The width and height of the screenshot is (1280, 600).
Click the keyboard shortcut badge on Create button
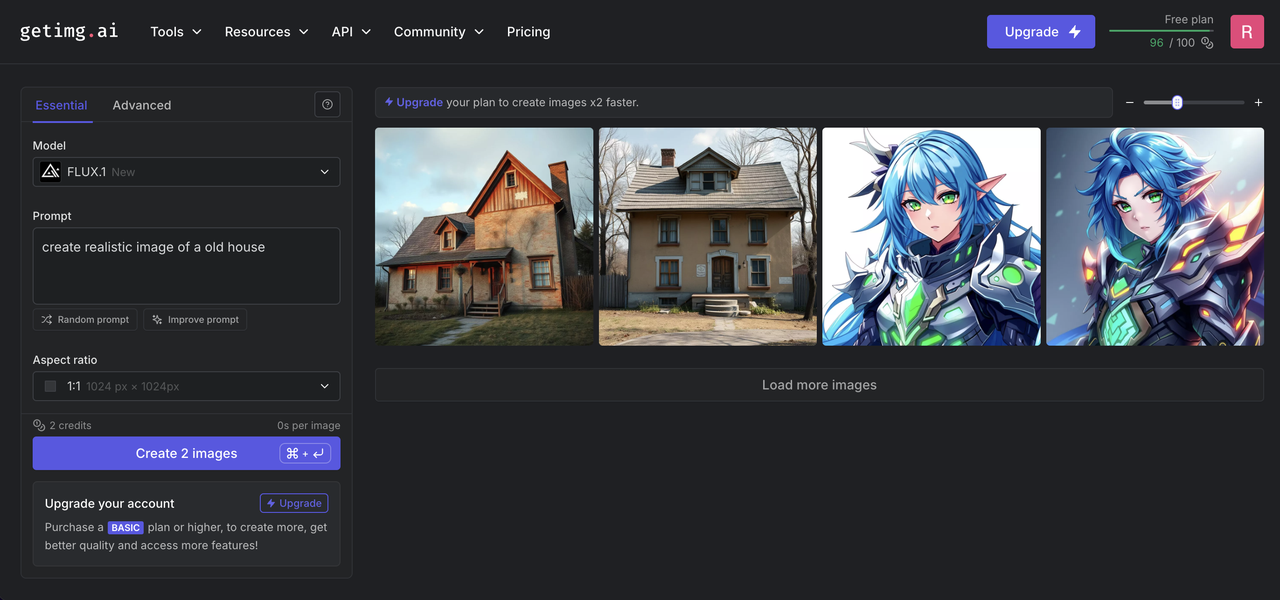(305, 453)
